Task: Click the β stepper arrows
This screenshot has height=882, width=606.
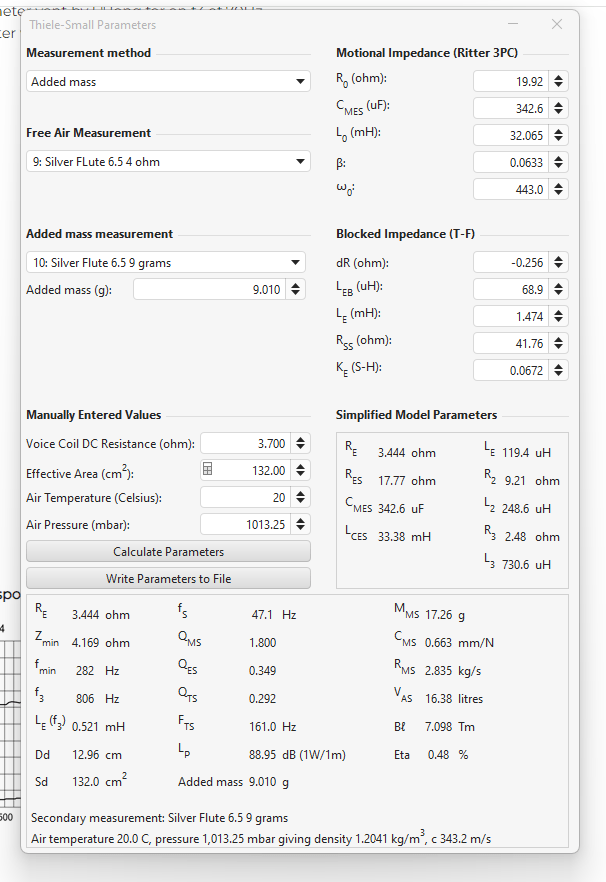Action: pos(558,163)
